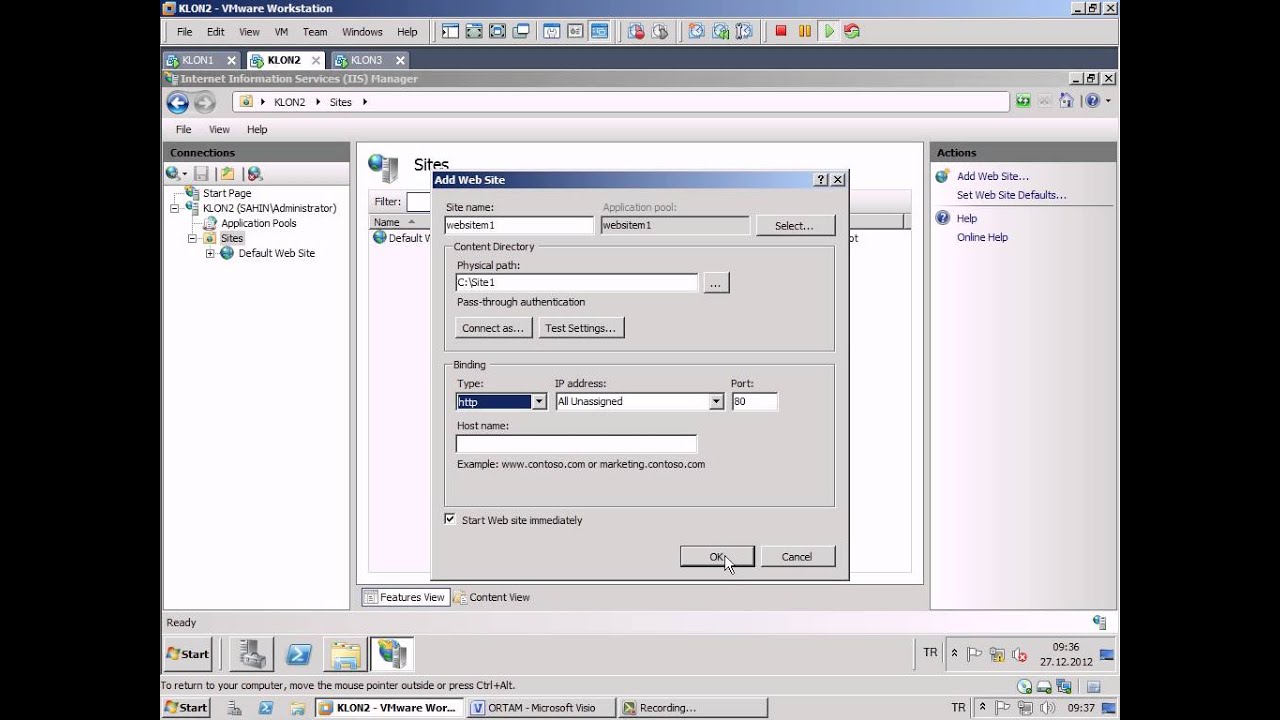Click the green refresh icon by address bar
This screenshot has height=720, width=1280.
pos(1023,101)
